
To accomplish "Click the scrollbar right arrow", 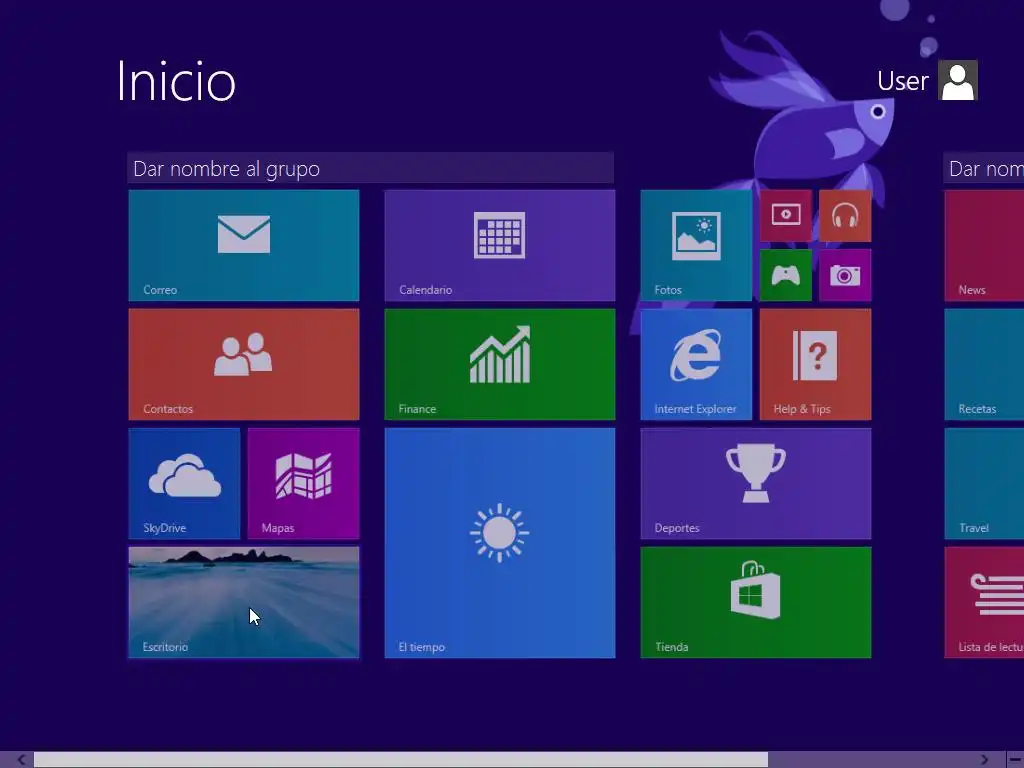I will pyautogui.click(x=984, y=760).
